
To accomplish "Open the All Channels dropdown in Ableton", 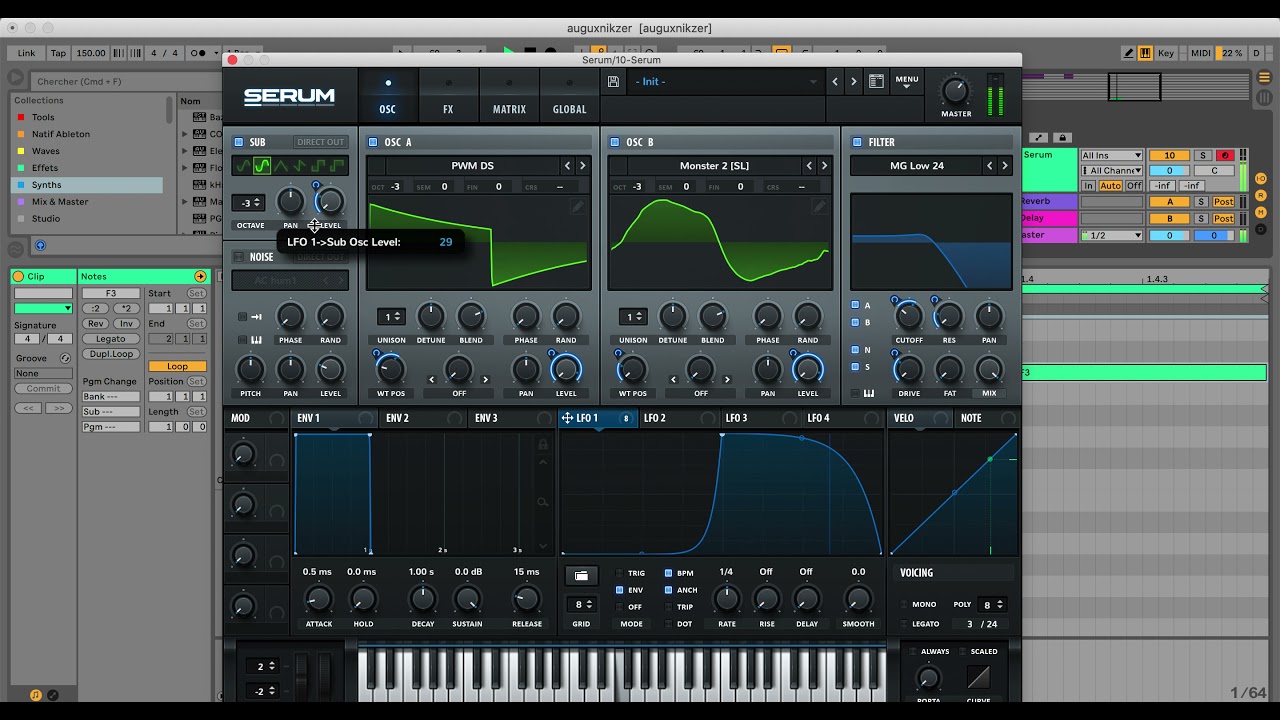I will coord(1111,171).
